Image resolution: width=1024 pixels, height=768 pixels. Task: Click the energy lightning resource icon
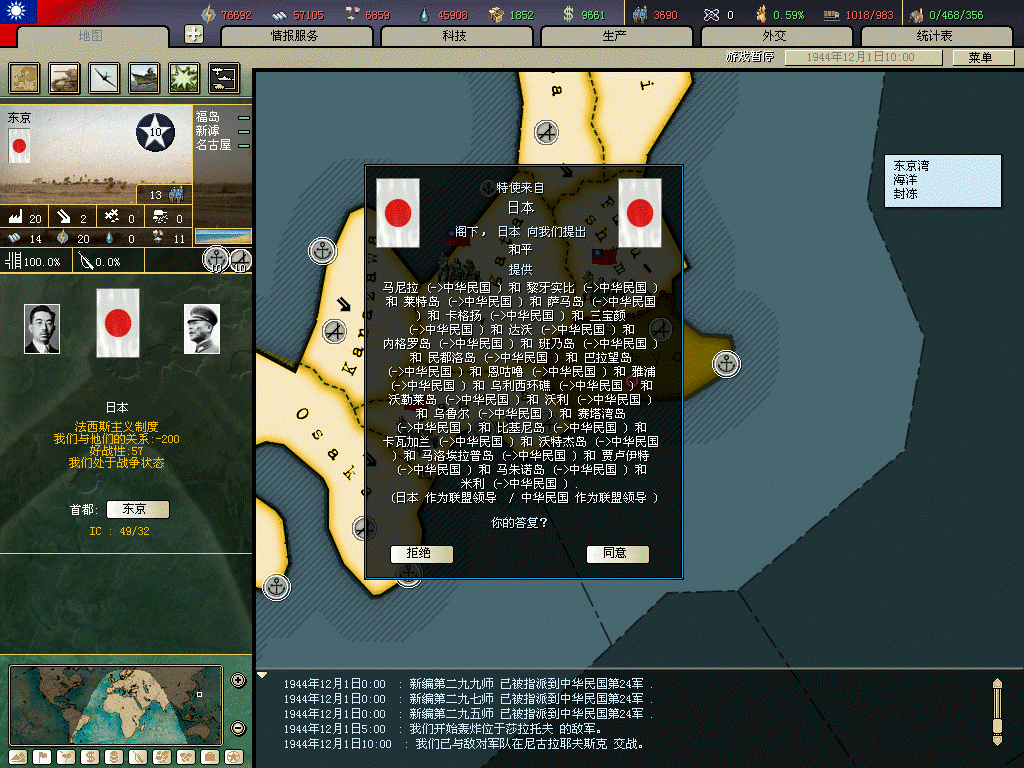tap(208, 14)
